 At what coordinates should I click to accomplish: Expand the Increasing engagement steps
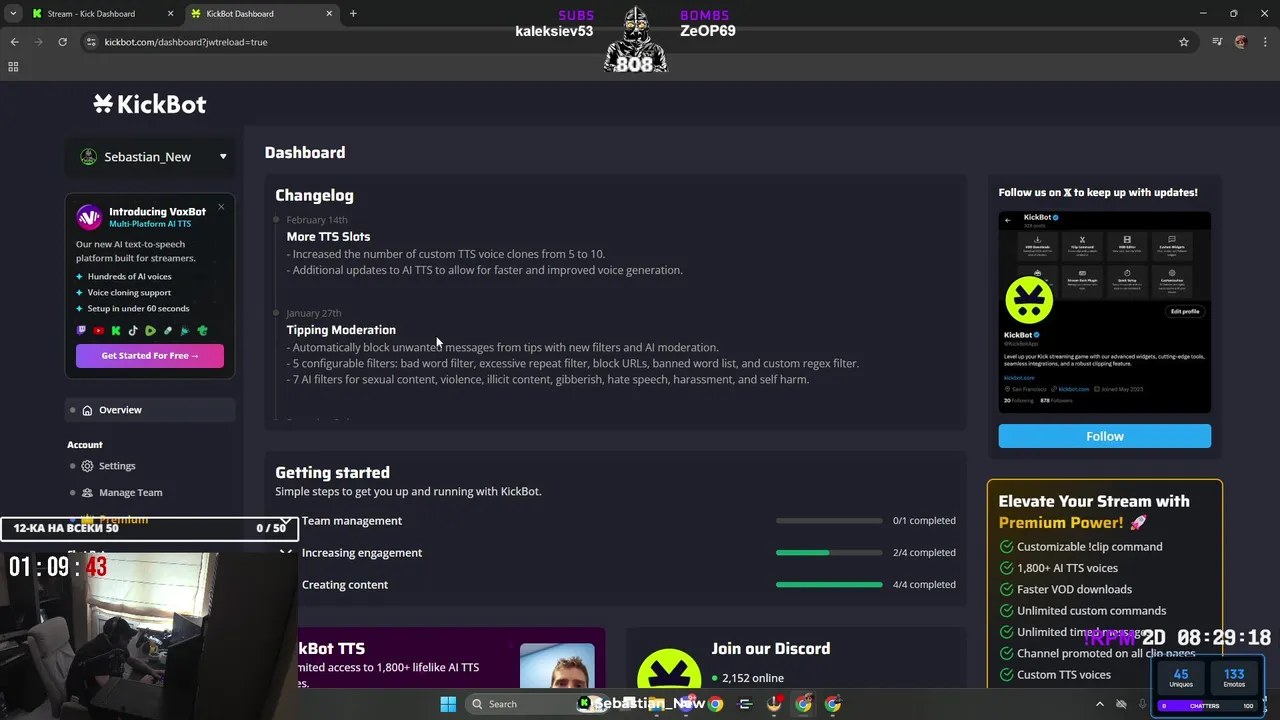615,553
